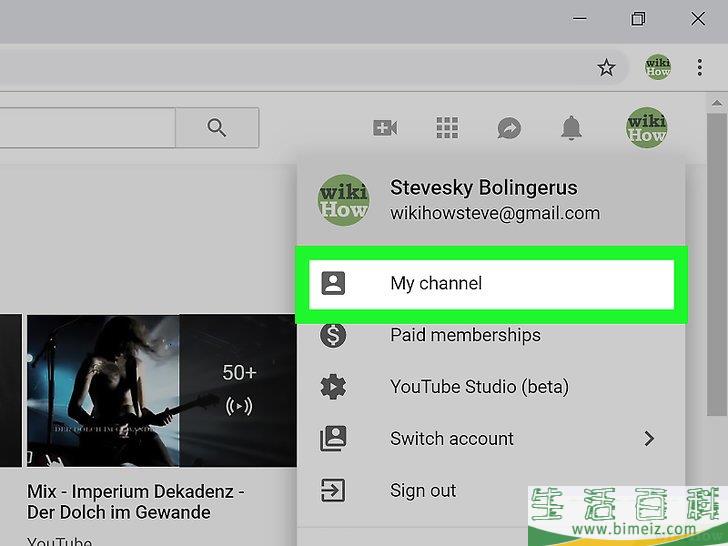The width and height of the screenshot is (728, 546).
Task: Open the title 'Mix - Imperium Dekadenz - Der Dolch im Gewande'
Action: 136,502
